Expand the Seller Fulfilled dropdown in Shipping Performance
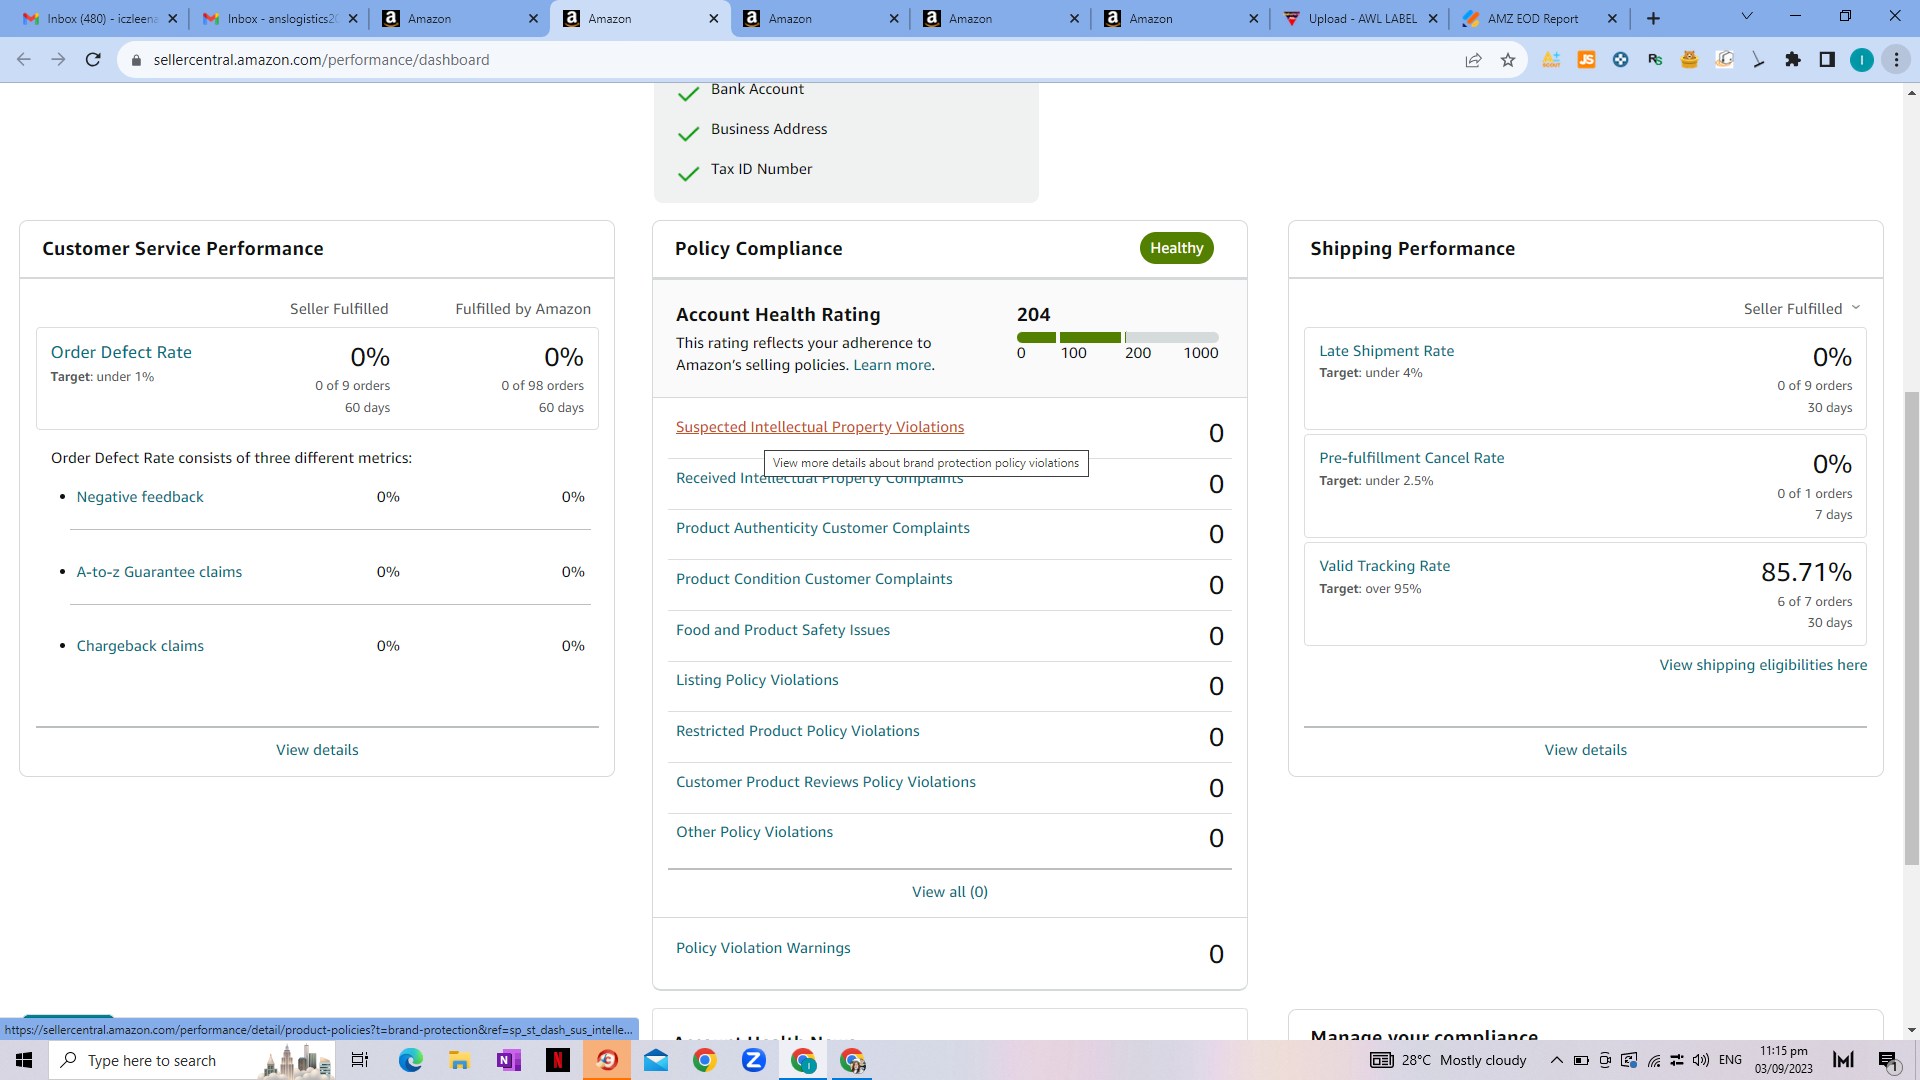1920x1080 pixels. [1802, 309]
